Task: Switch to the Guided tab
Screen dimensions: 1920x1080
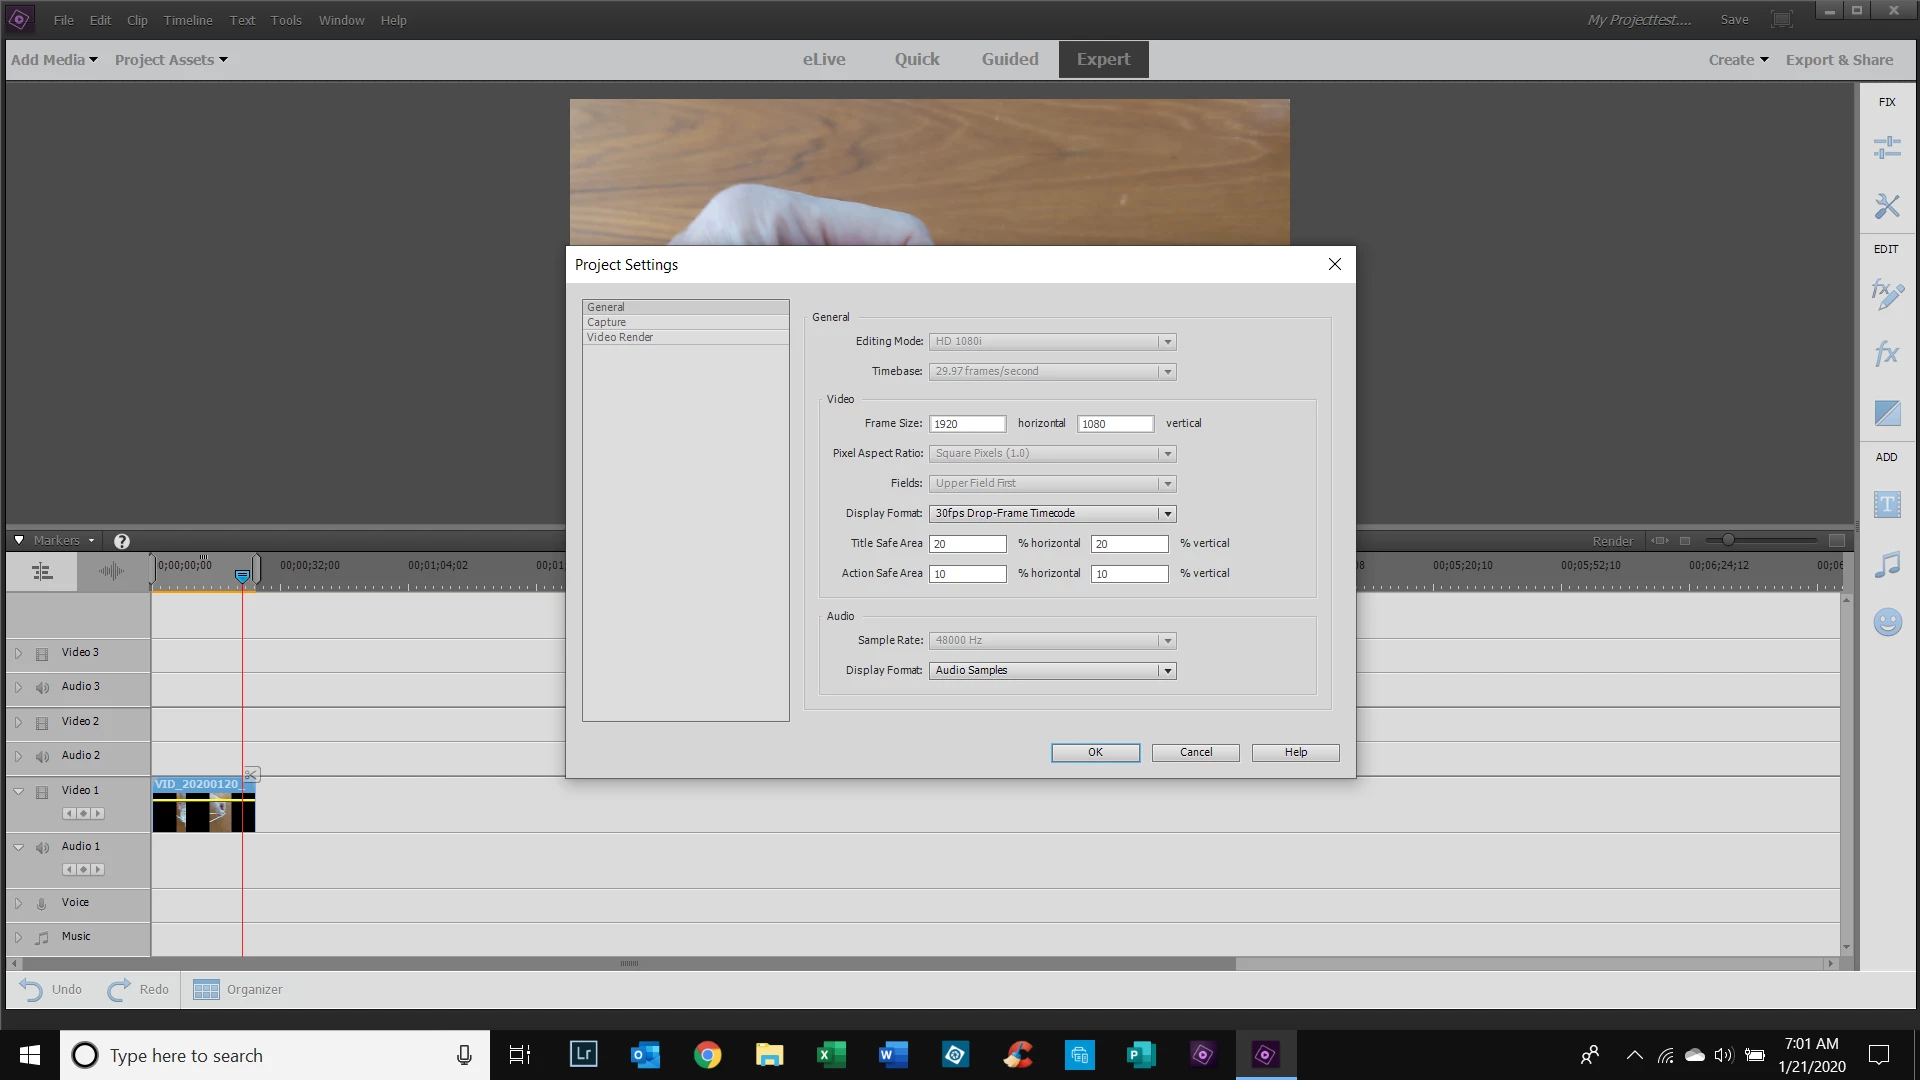Action: coord(1009,59)
